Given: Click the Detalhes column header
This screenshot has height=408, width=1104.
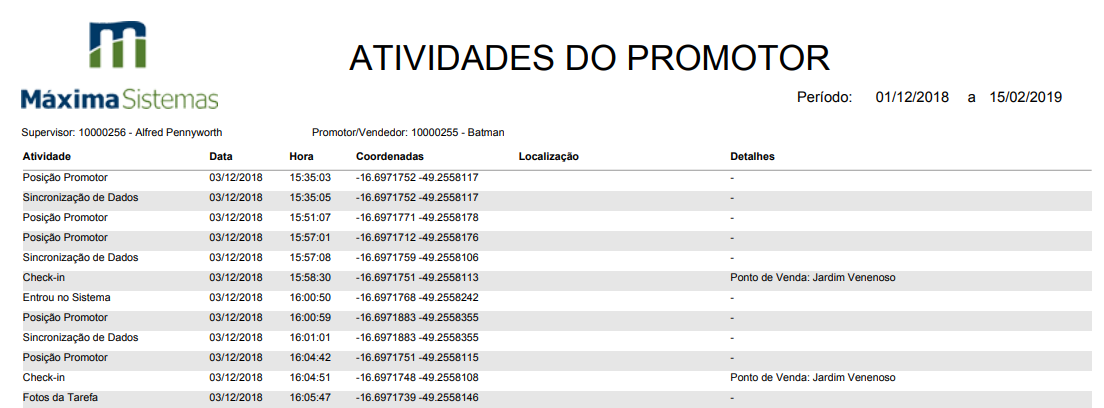Looking at the screenshot, I should coord(752,156).
